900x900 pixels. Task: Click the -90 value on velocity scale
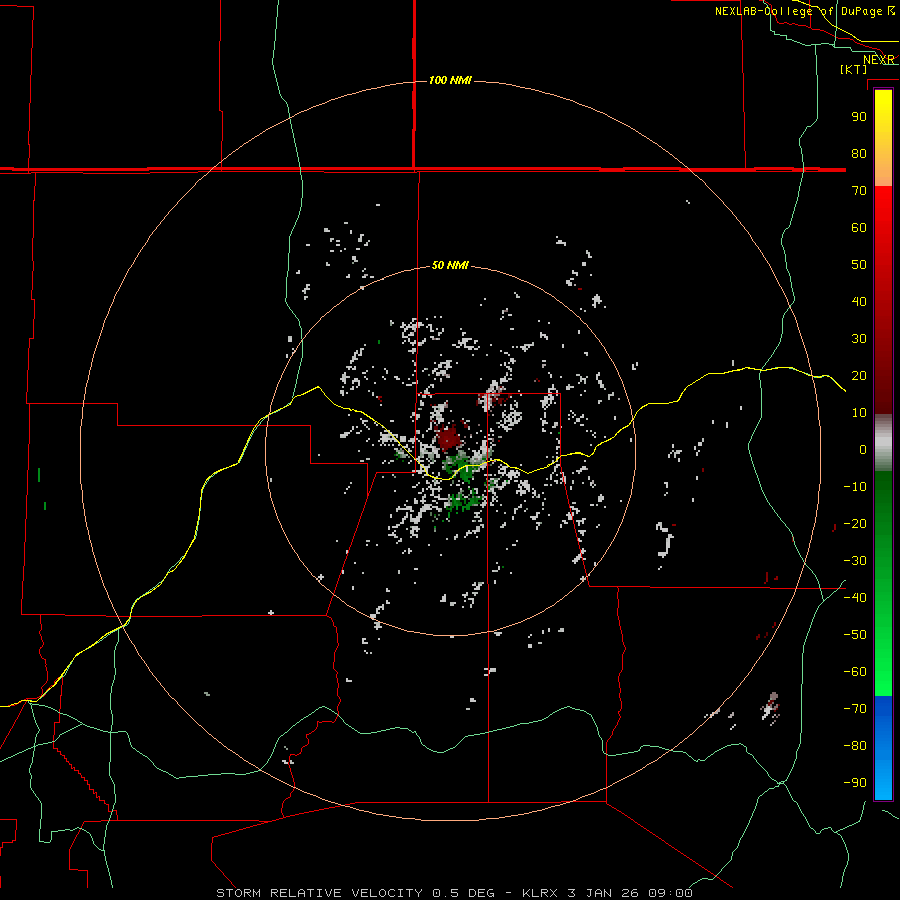pos(855,783)
